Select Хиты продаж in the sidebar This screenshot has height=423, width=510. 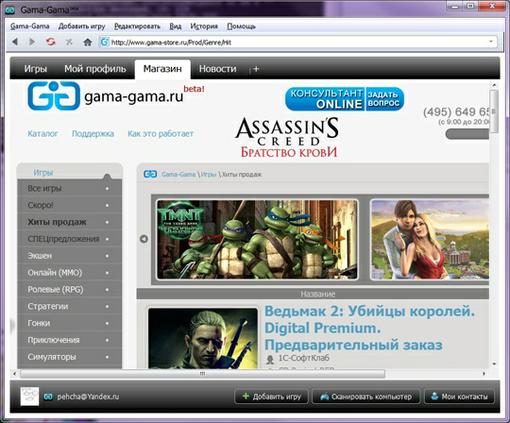[70, 222]
